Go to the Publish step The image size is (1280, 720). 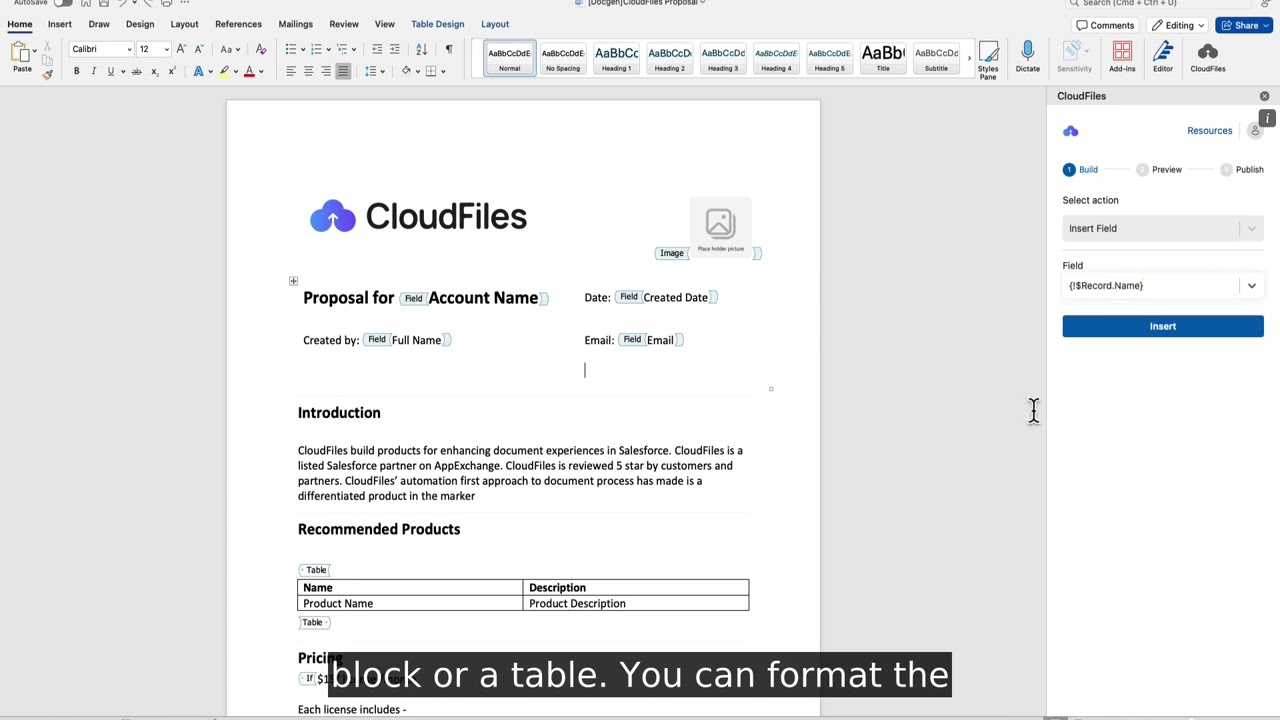(1242, 170)
